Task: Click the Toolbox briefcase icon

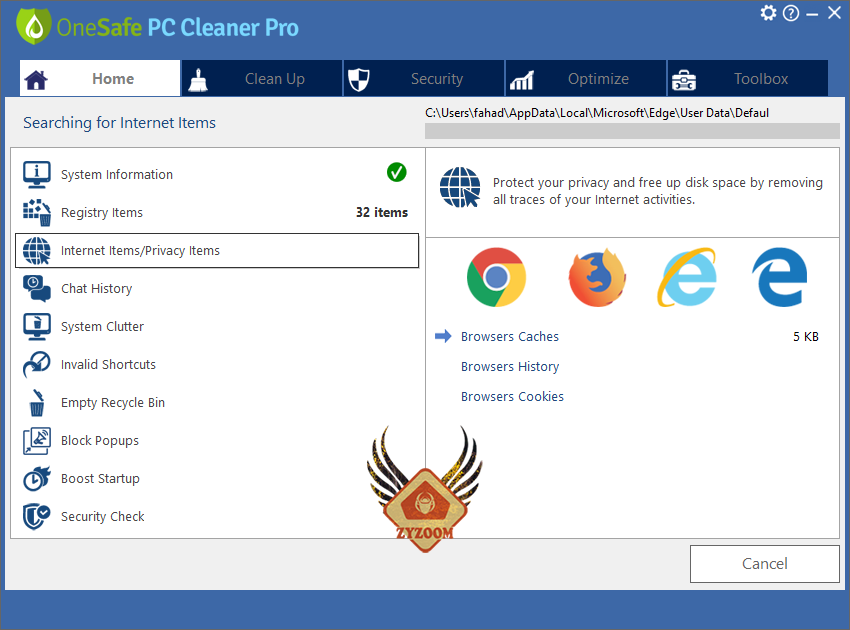Action: 684,80
